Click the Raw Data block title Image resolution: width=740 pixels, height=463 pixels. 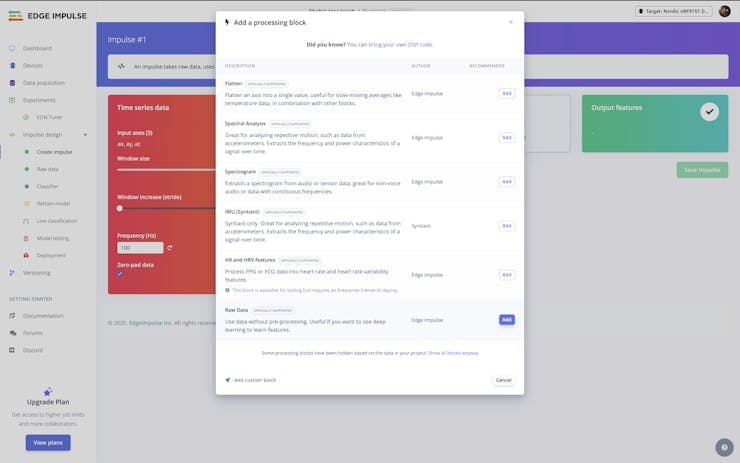point(236,310)
